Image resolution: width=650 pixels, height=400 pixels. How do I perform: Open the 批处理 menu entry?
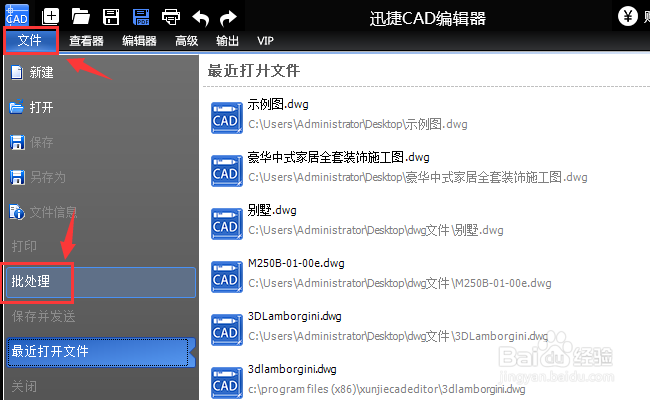click(x=101, y=282)
